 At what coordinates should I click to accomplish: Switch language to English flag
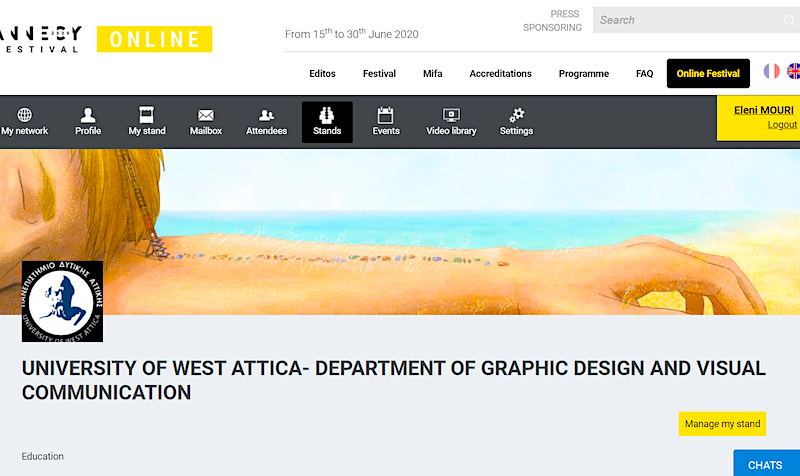click(793, 71)
